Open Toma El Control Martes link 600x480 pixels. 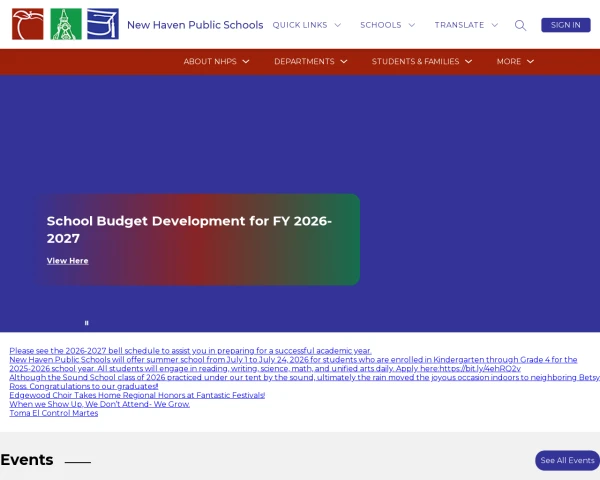(54, 413)
